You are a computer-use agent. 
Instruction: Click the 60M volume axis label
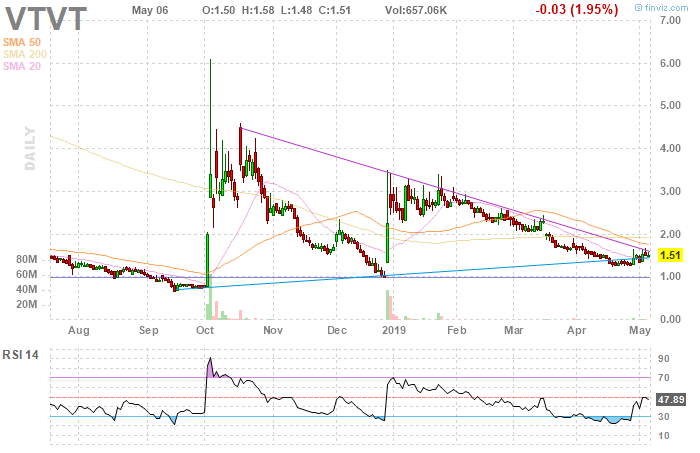(x=26, y=274)
